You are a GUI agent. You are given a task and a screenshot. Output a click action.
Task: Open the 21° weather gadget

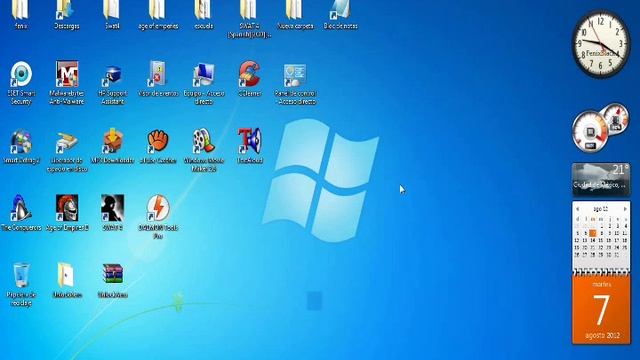click(x=601, y=180)
